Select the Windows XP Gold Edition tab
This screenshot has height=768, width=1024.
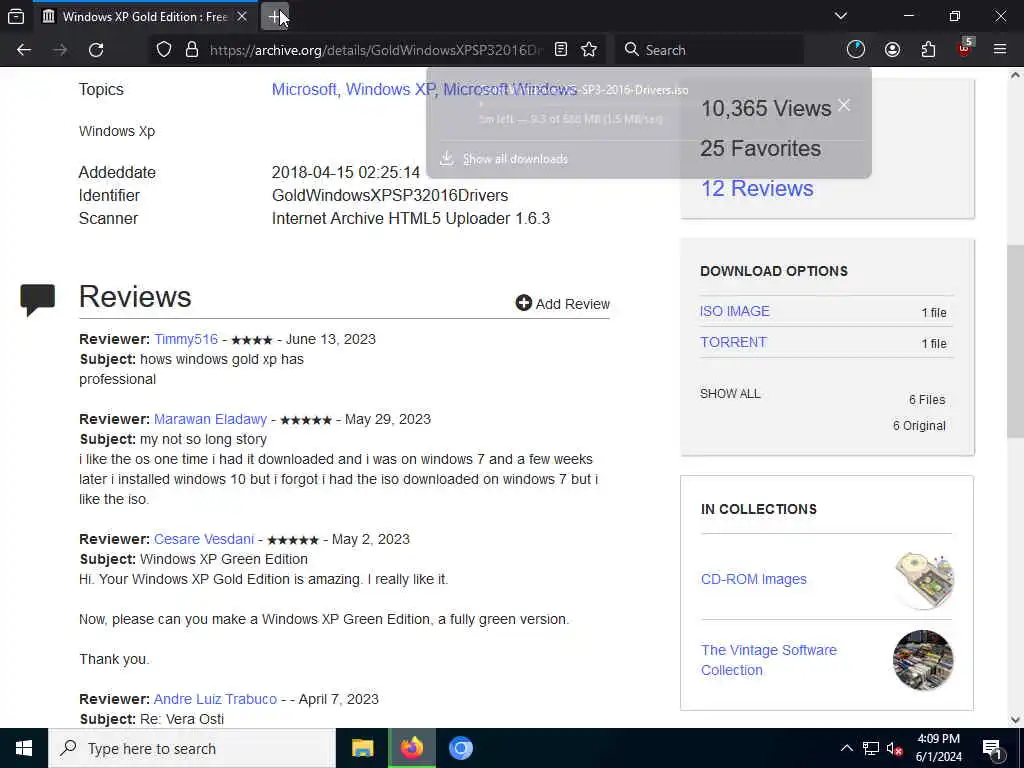144,16
